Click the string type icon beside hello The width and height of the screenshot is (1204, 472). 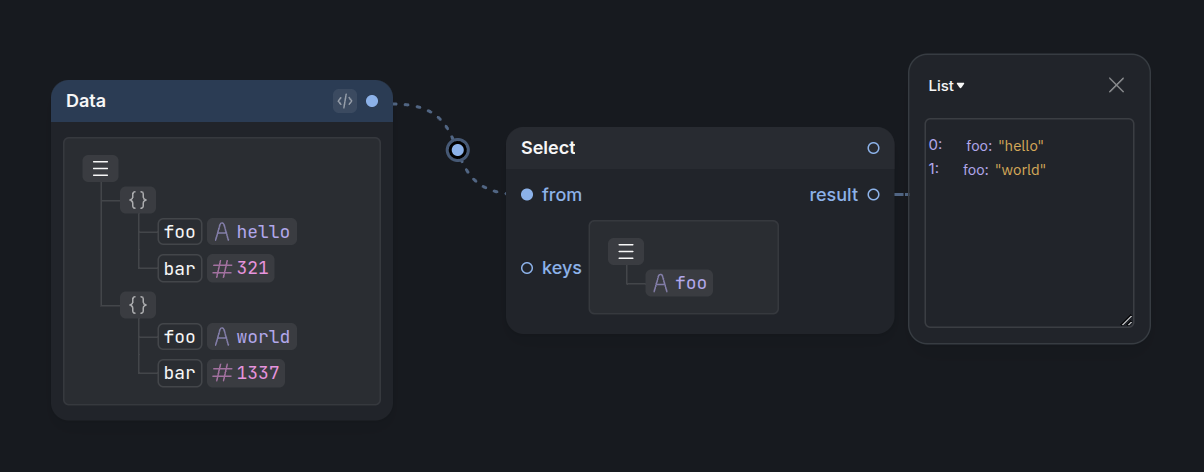222,232
